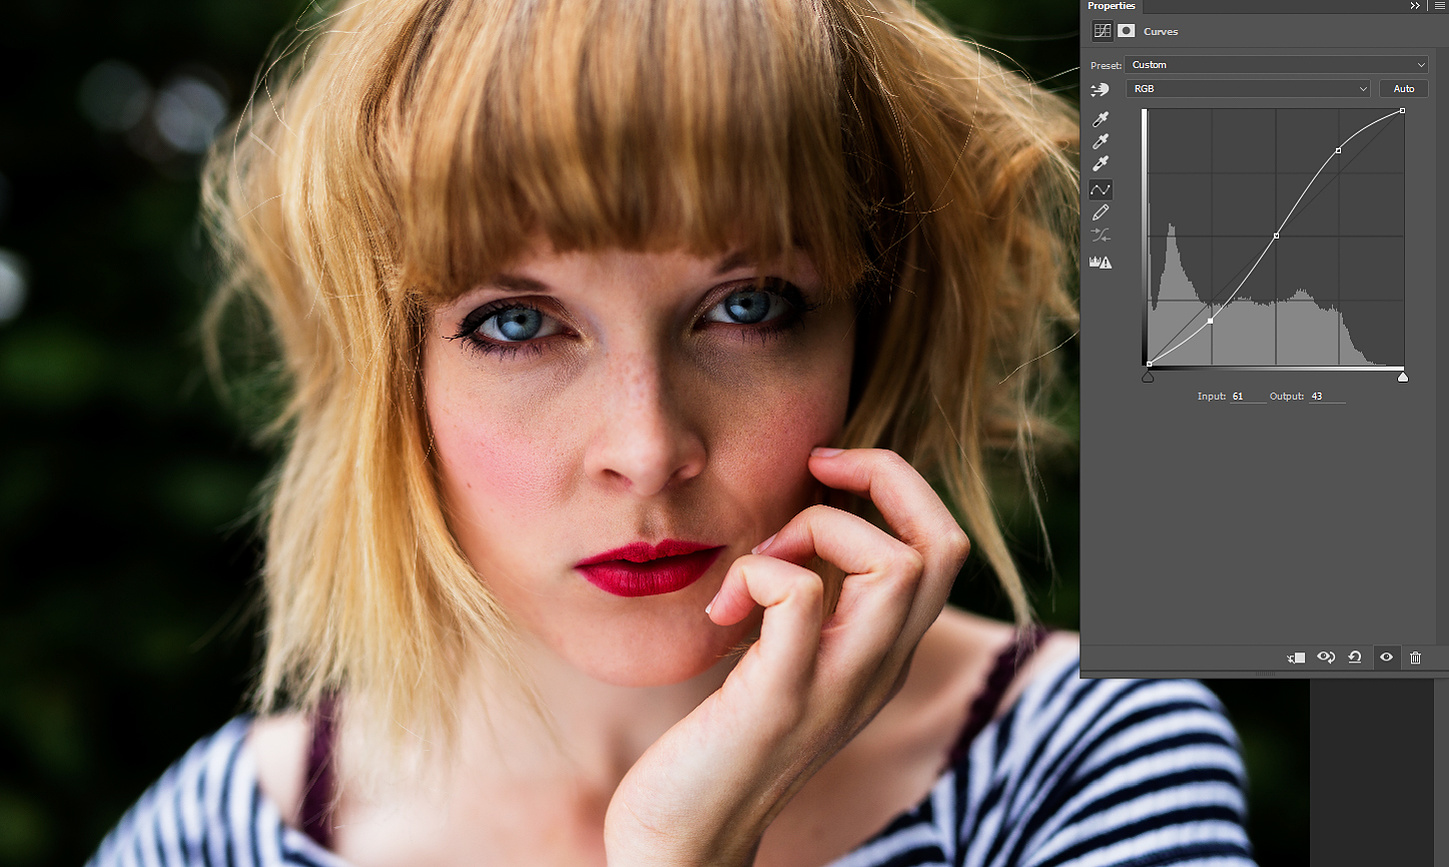Screen dimensions: 1449x867
Task: Click the white point slider triangle
Action: tap(1403, 377)
